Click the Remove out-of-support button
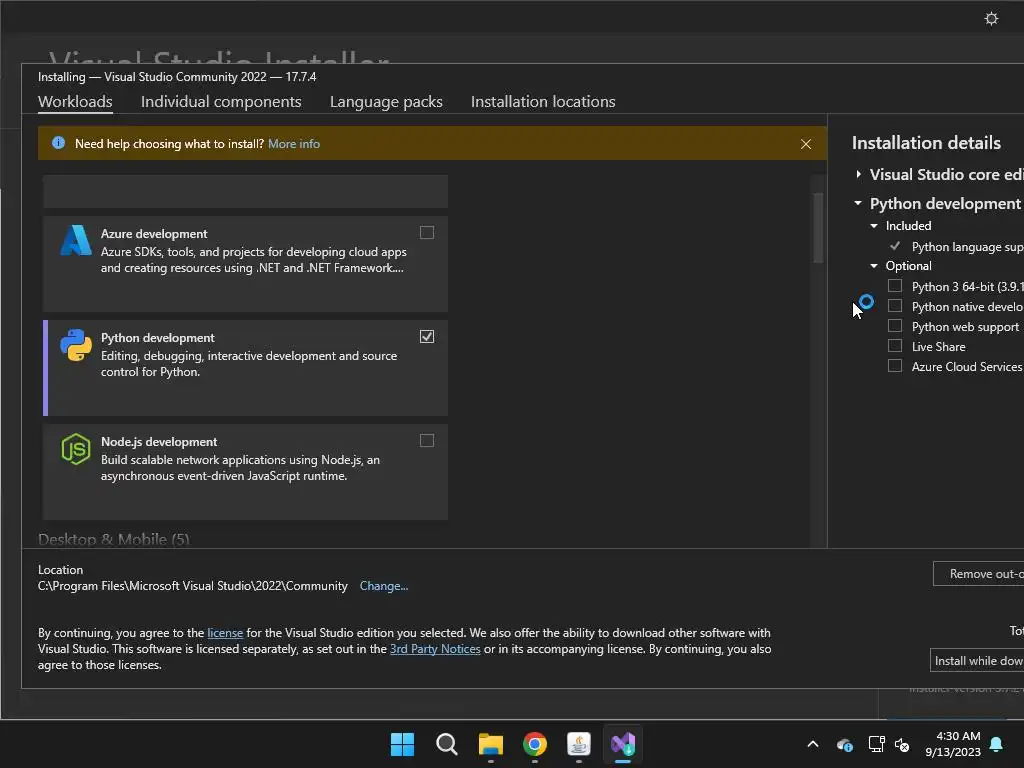The width and height of the screenshot is (1024, 768). pos(978,573)
